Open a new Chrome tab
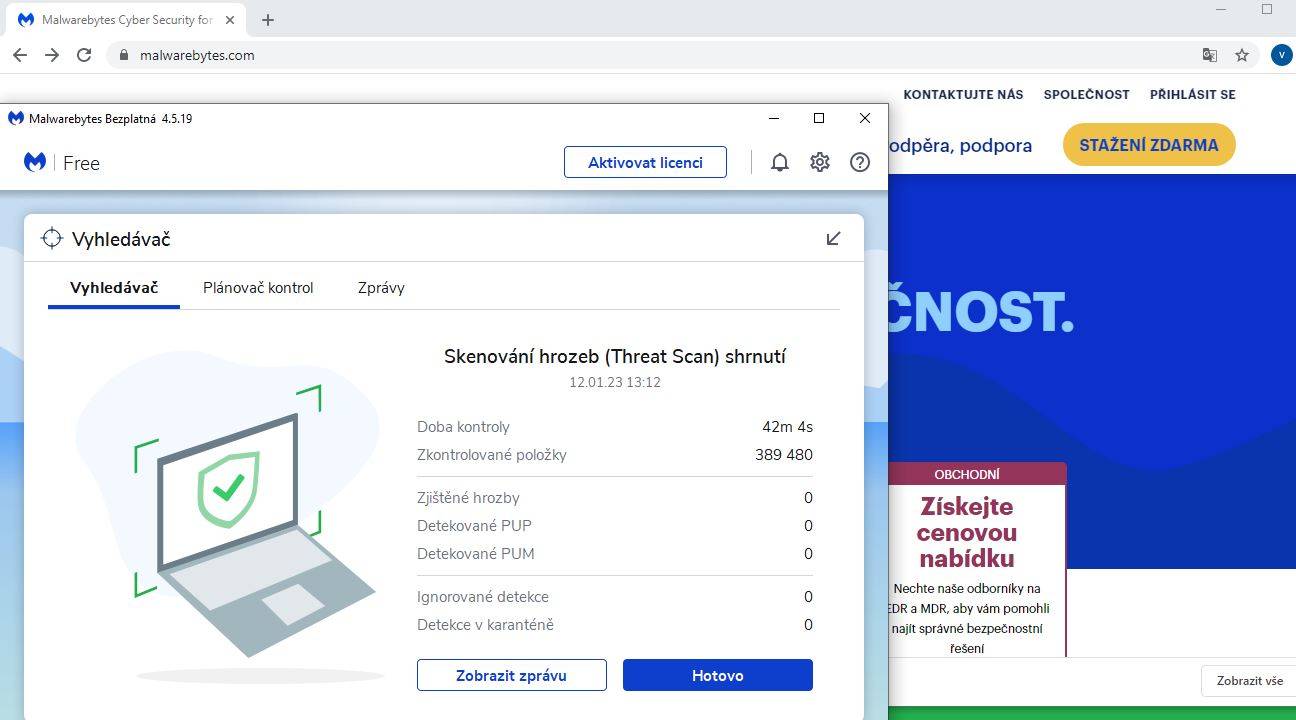This screenshot has width=1296, height=720. [267, 20]
